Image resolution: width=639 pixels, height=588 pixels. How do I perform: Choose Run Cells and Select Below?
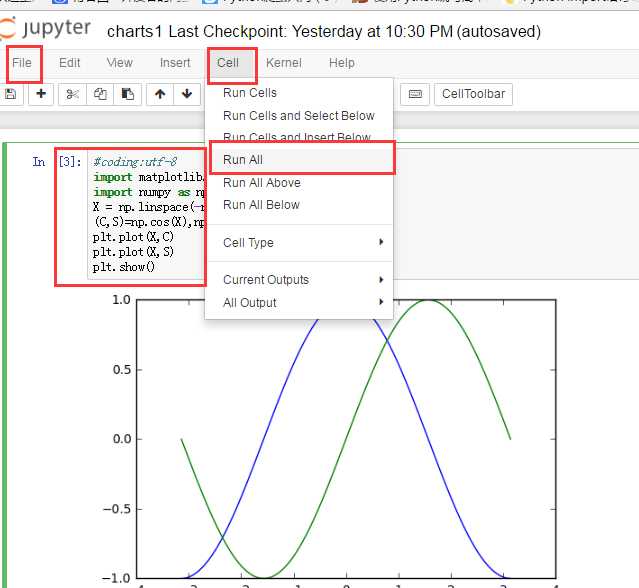tap(299, 116)
